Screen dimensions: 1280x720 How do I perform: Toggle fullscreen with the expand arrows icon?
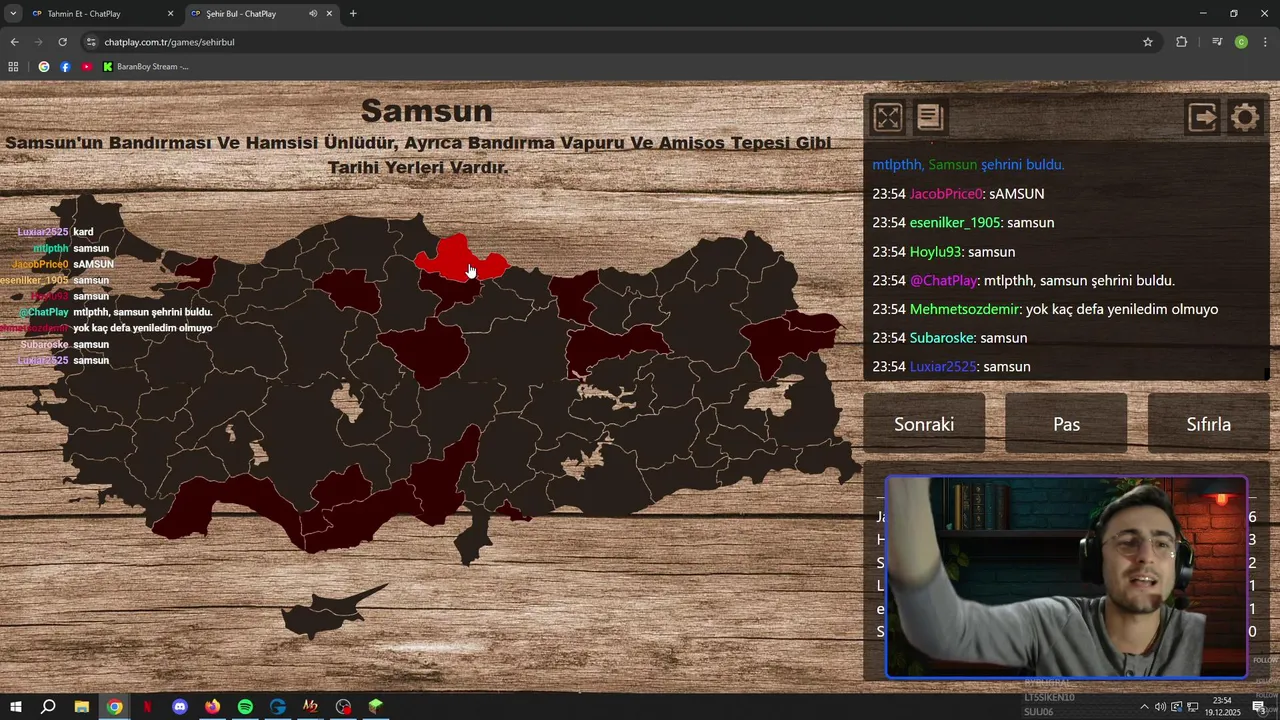[x=887, y=117]
